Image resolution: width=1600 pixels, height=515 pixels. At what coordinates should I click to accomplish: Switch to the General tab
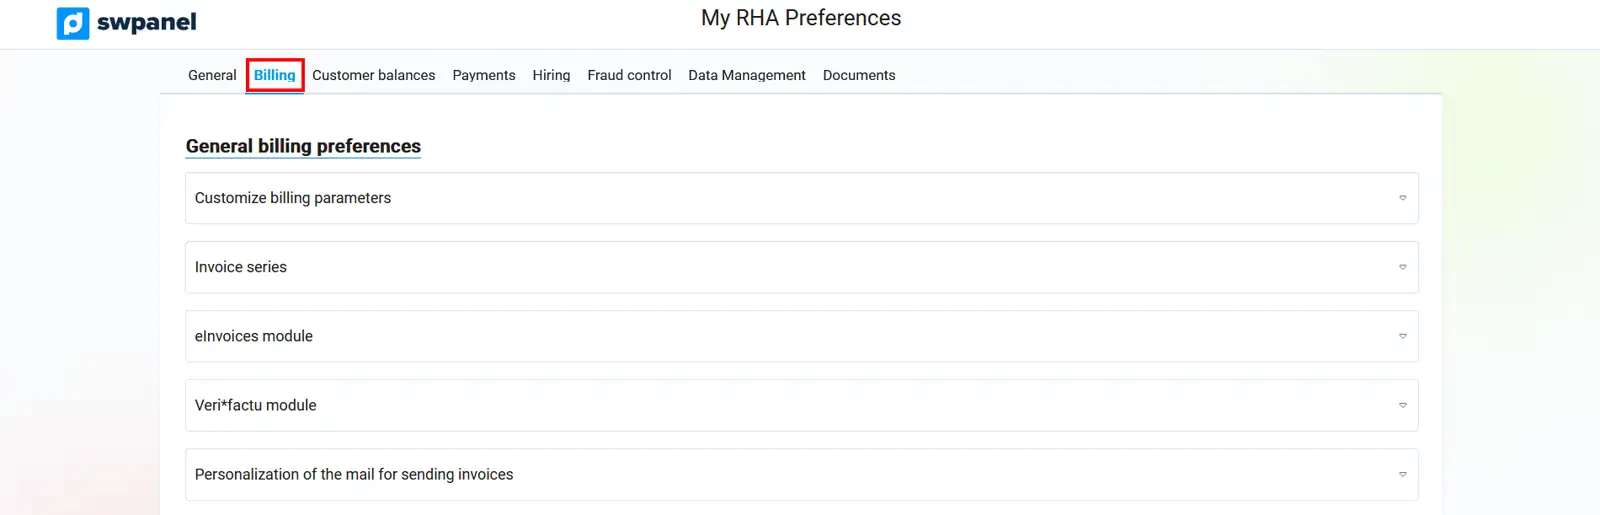212,75
